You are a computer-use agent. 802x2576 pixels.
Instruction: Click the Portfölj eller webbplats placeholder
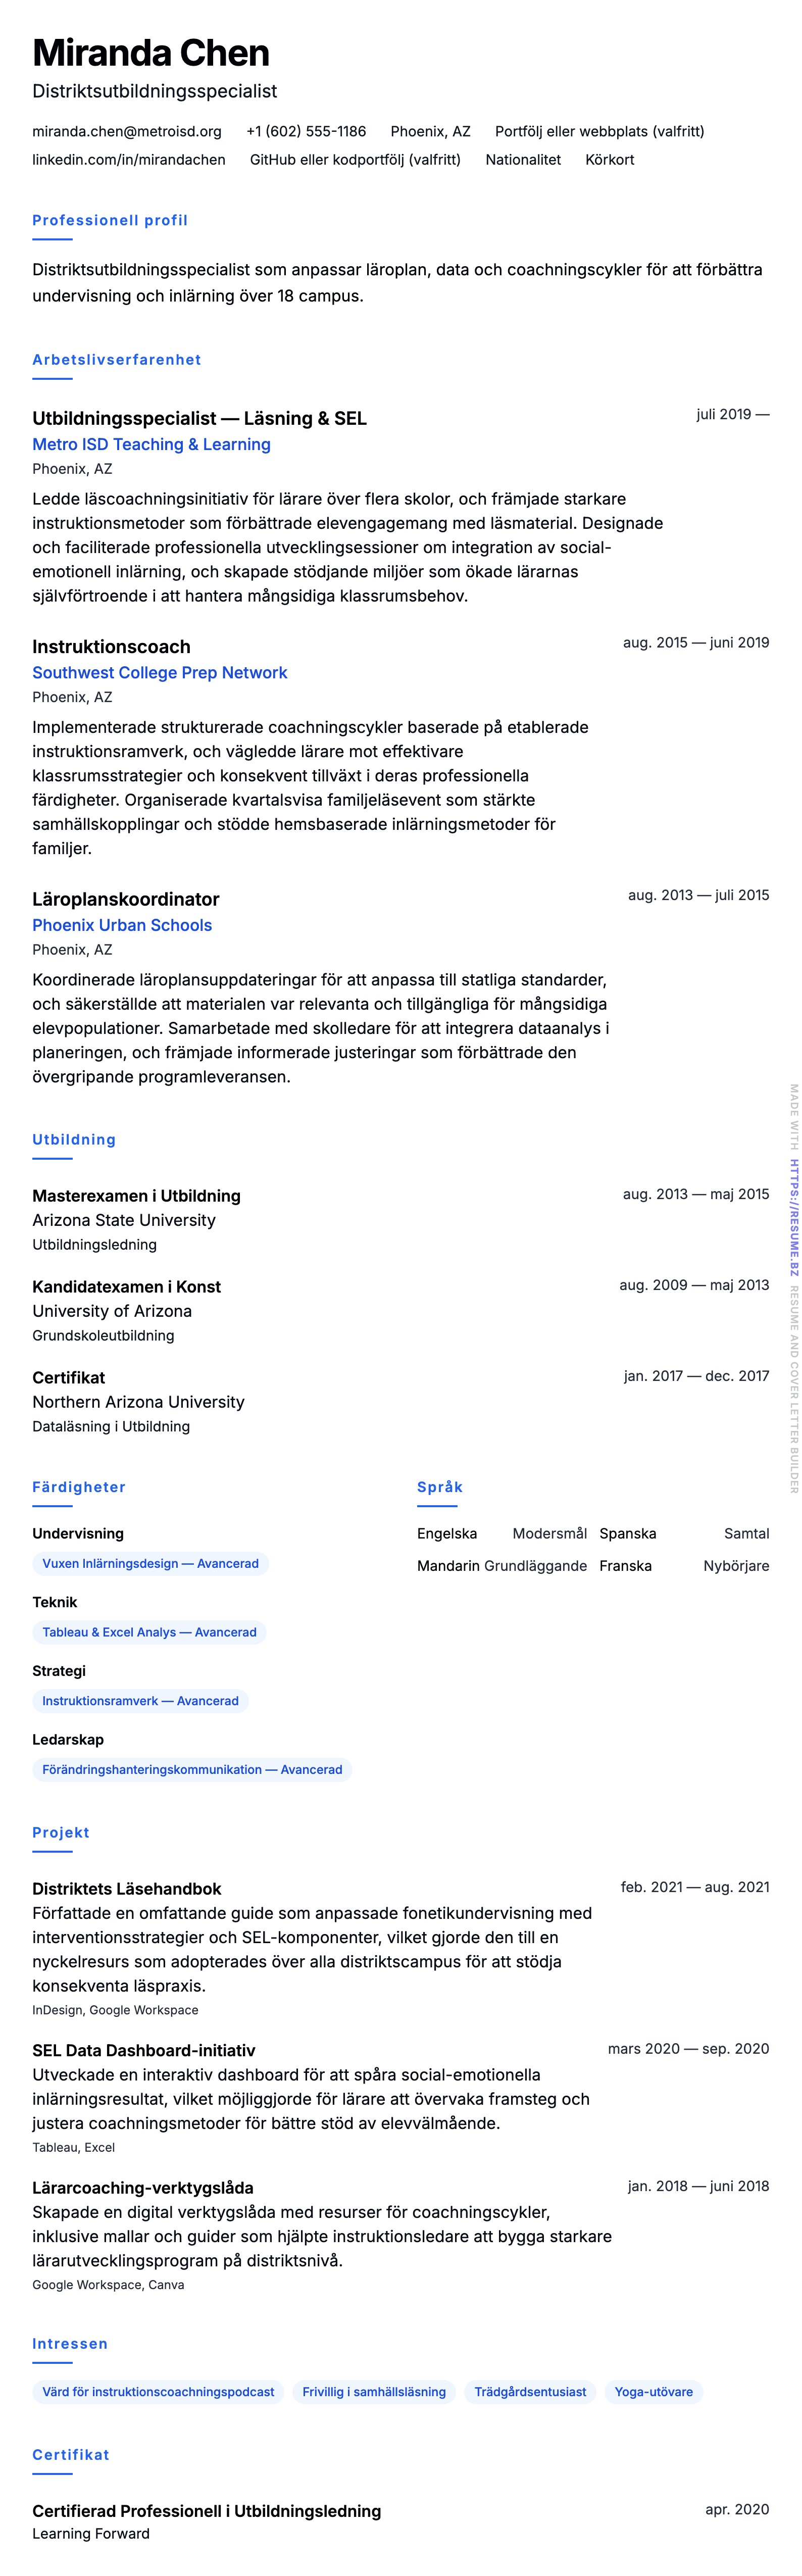point(599,131)
